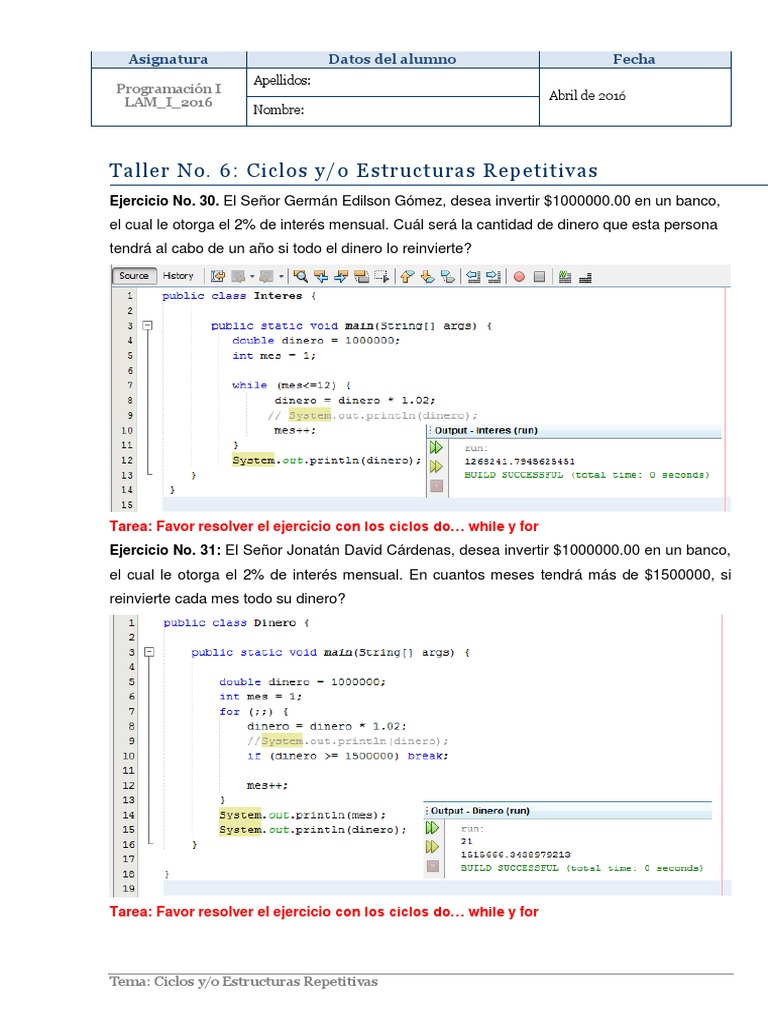Click the '21' result in Dinero output

click(x=466, y=841)
